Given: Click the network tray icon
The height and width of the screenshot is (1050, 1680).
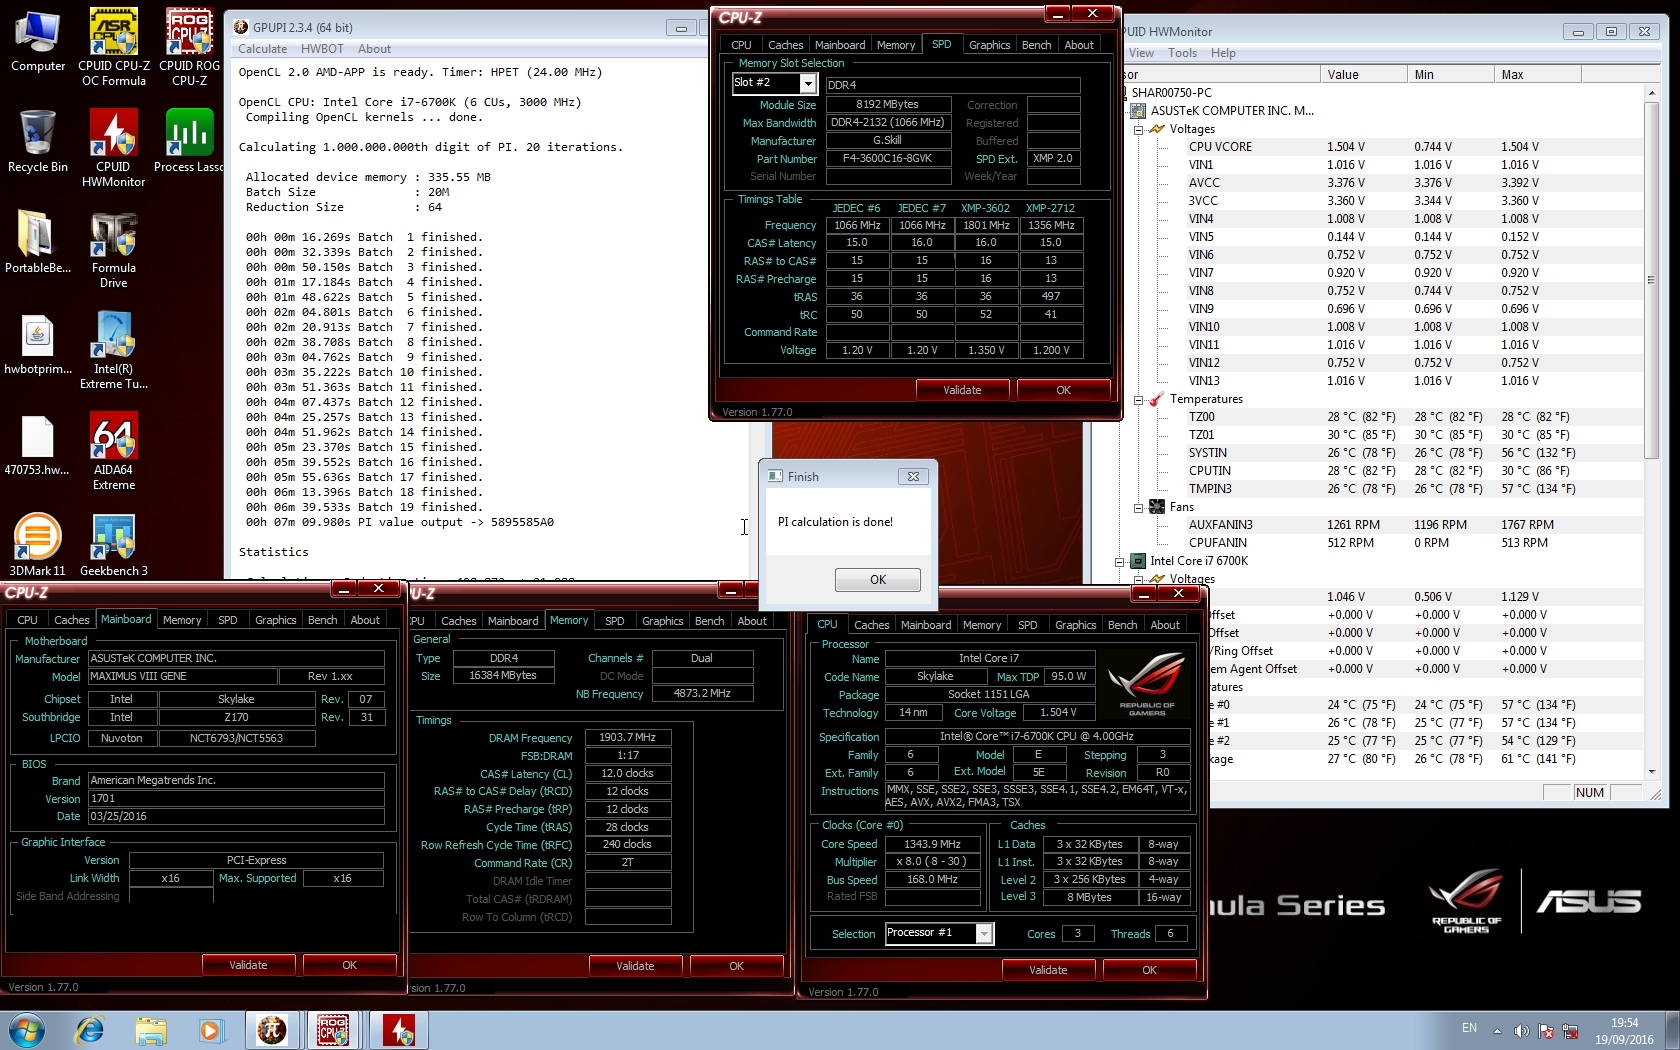Looking at the screenshot, I should (1571, 1031).
